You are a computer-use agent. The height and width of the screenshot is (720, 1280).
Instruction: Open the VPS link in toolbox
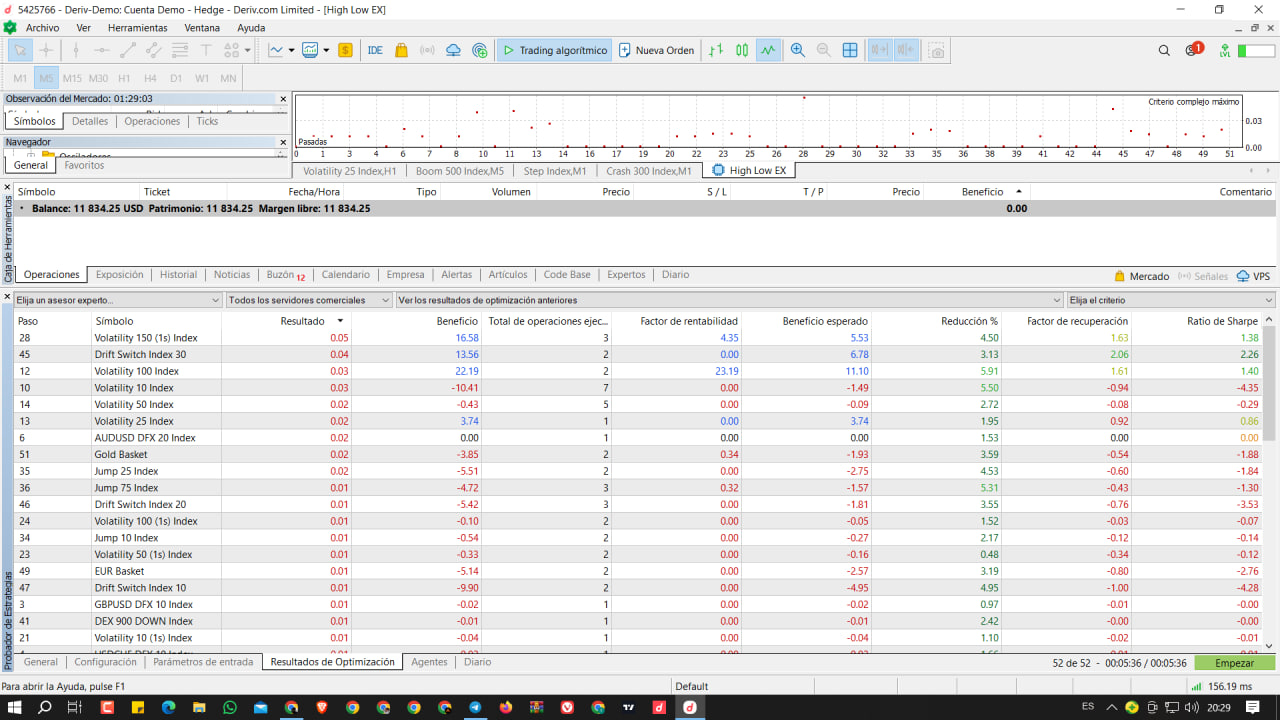[x=1254, y=276]
